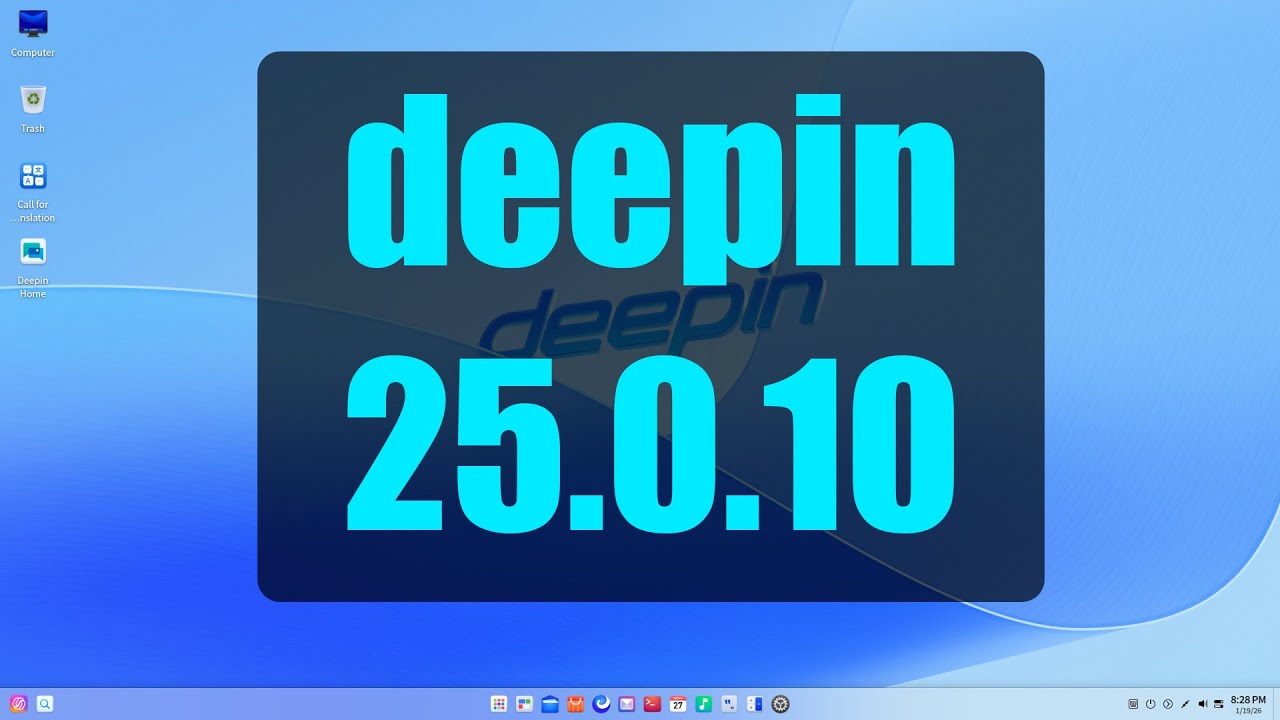This screenshot has width=1280, height=720.
Task: Open the blue web browser icon in the dock
Action: pyautogui.click(x=601, y=704)
